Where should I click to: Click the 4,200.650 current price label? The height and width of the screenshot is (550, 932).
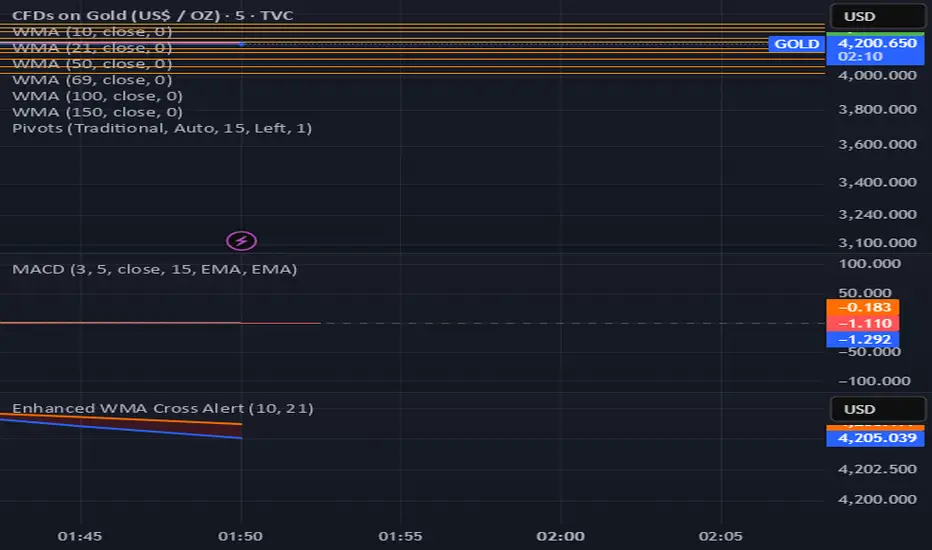pyautogui.click(x=875, y=49)
